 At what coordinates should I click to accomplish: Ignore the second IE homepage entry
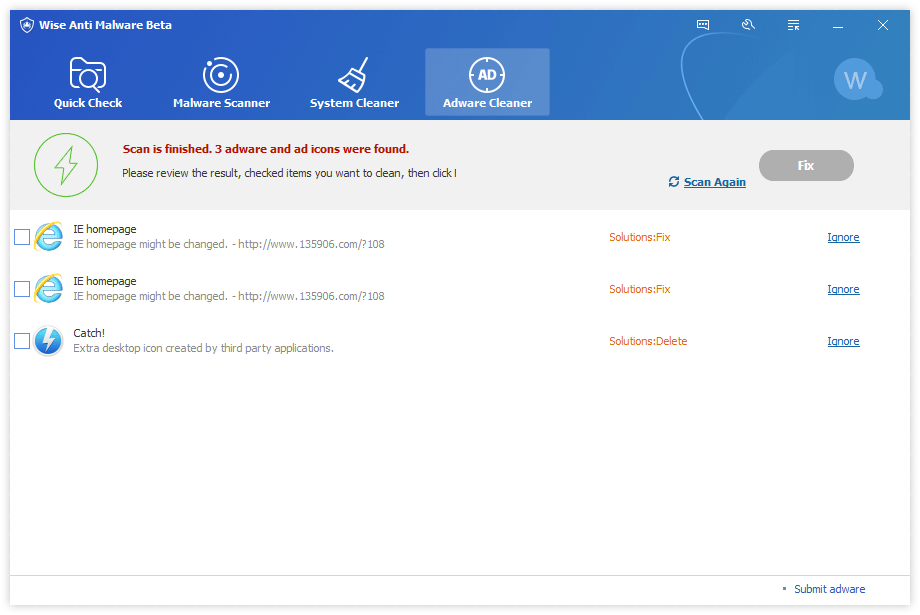[843, 289]
